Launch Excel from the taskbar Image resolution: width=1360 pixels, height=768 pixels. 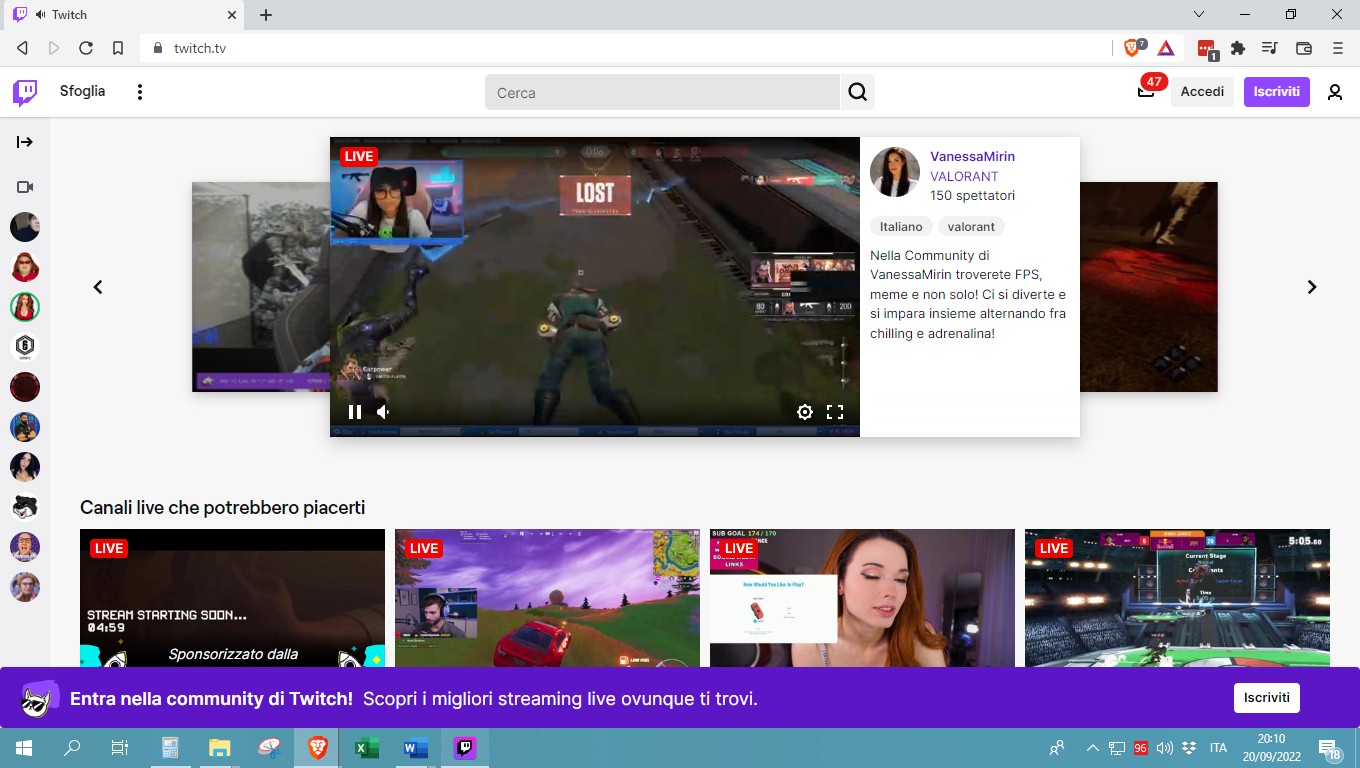point(367,748)
